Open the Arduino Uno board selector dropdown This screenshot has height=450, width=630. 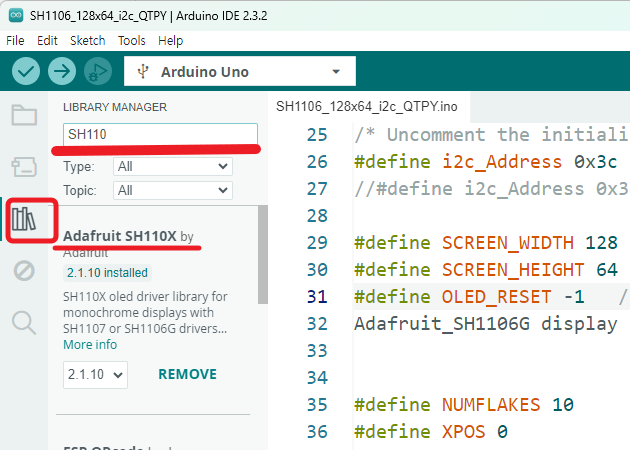240,71
